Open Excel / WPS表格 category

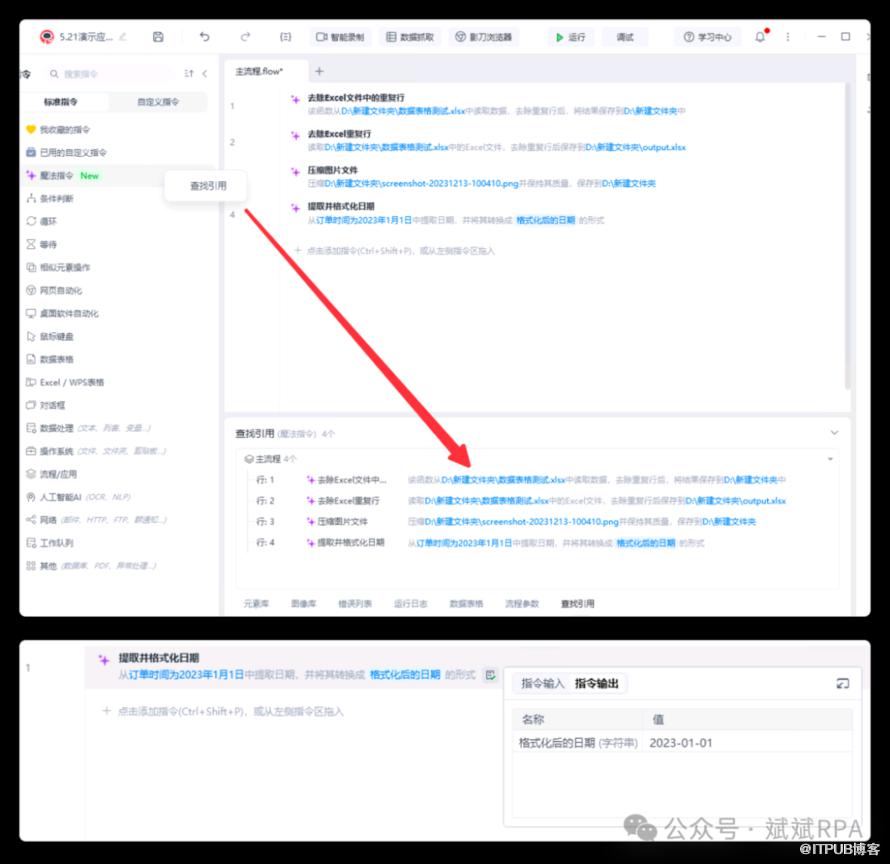tap(65, 382)
